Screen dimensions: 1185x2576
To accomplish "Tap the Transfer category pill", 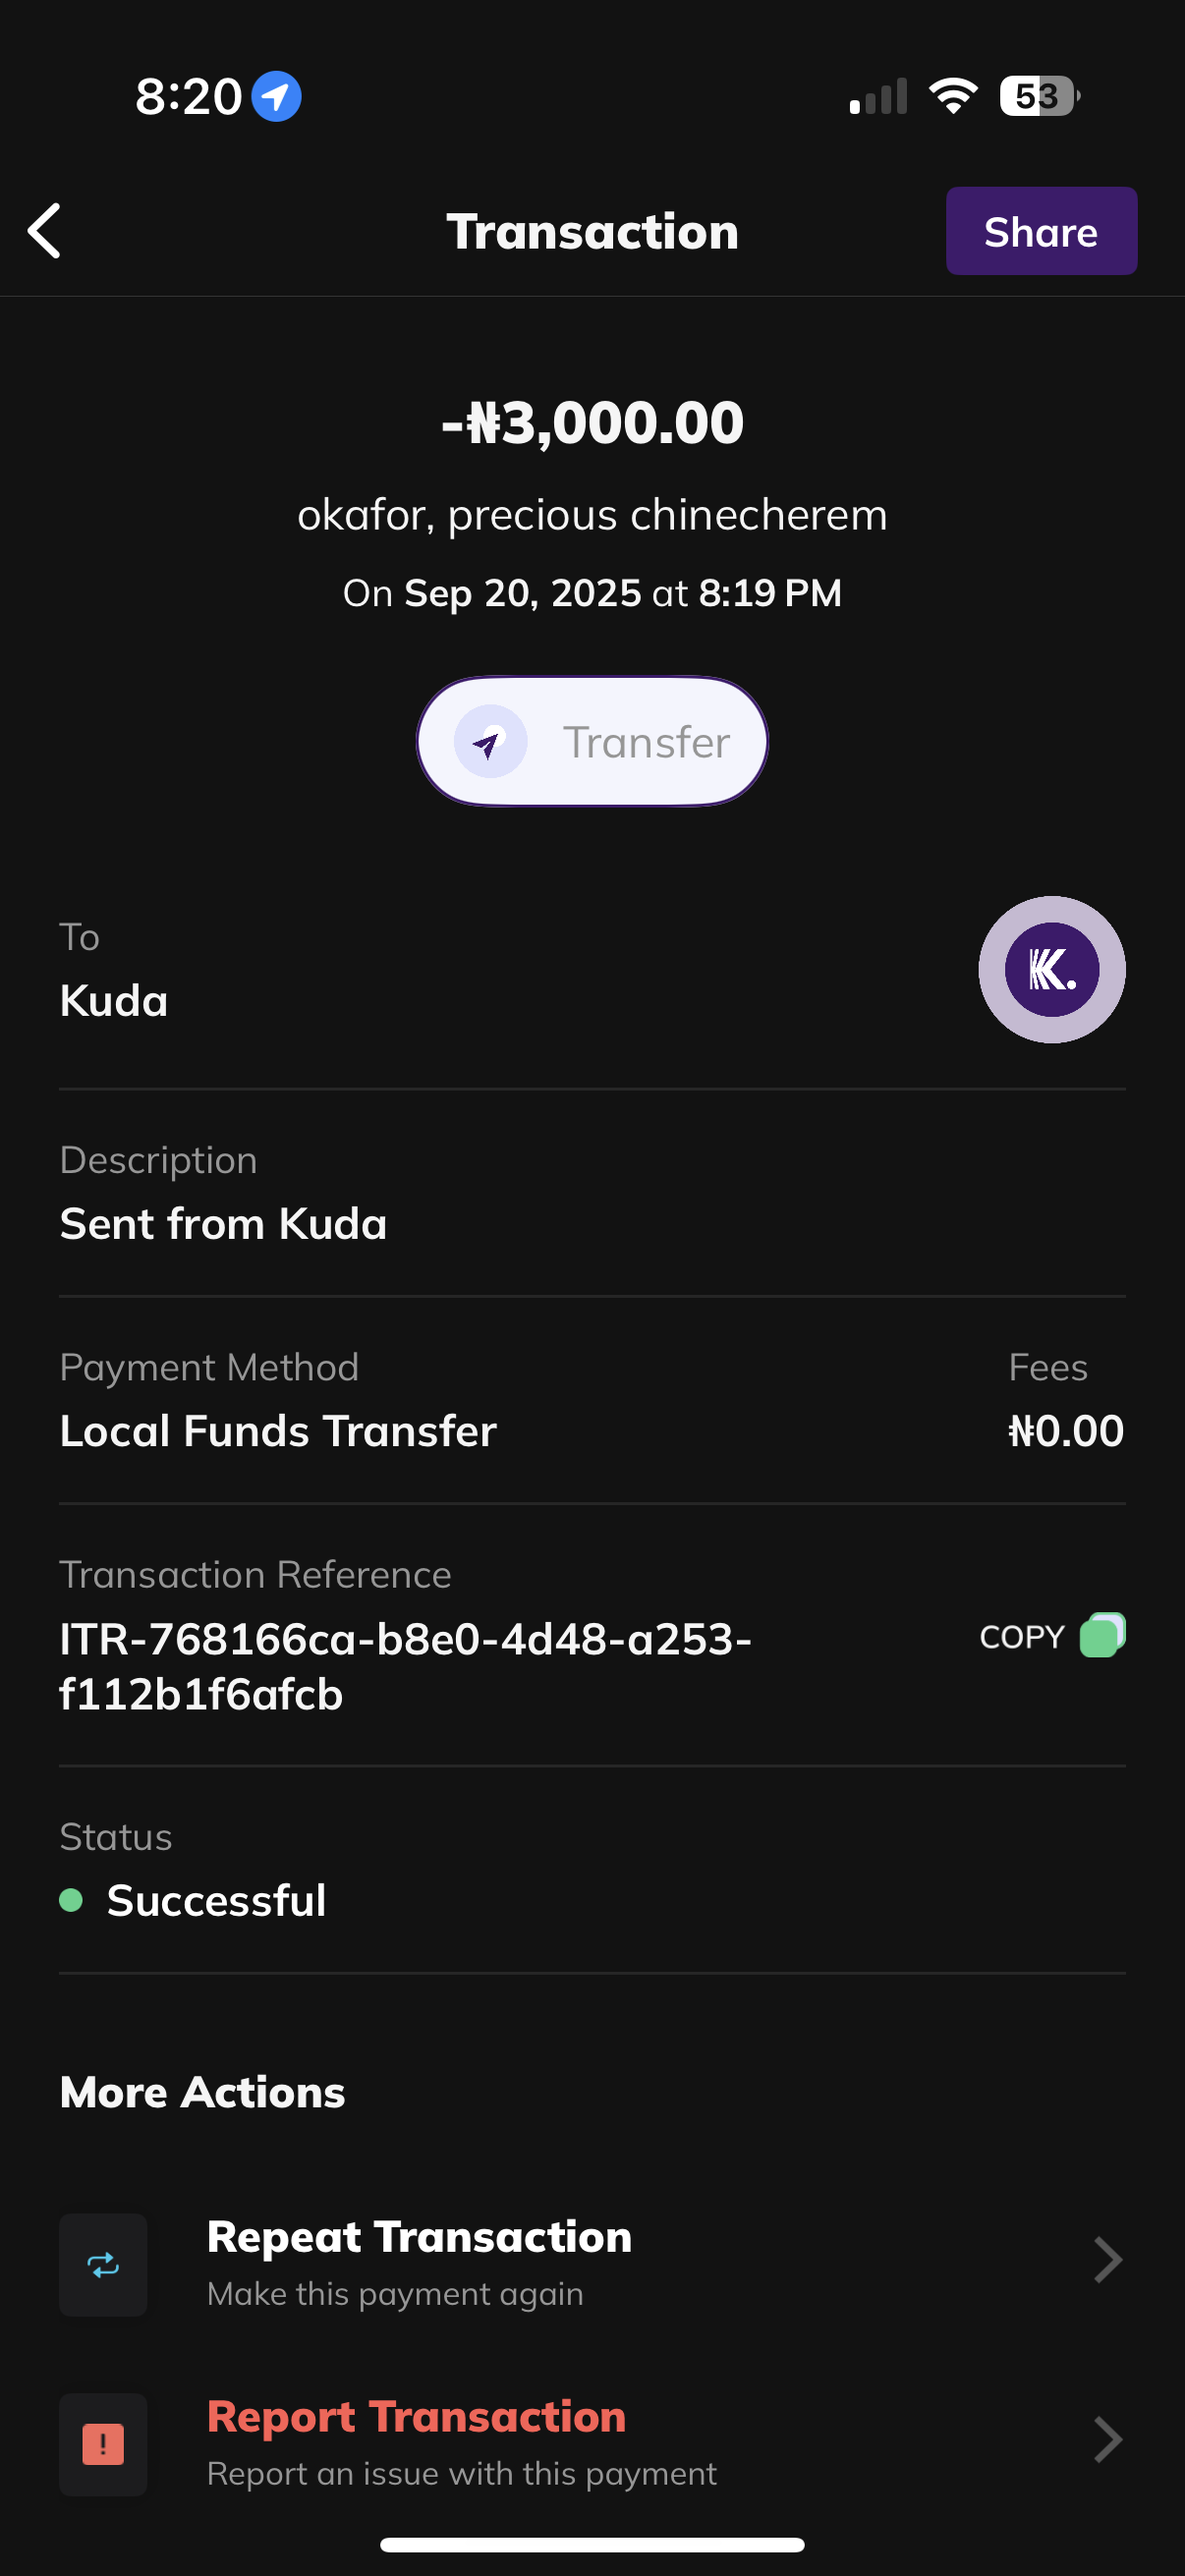I will (x=592, y=742).
